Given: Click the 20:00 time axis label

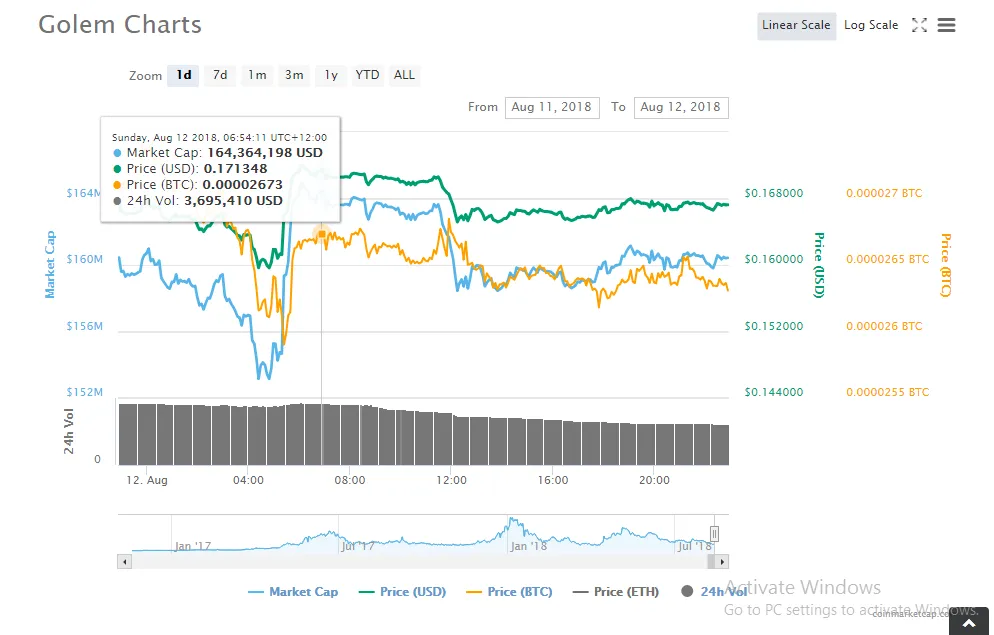Looking at the screenshot, I should (654, 480).
